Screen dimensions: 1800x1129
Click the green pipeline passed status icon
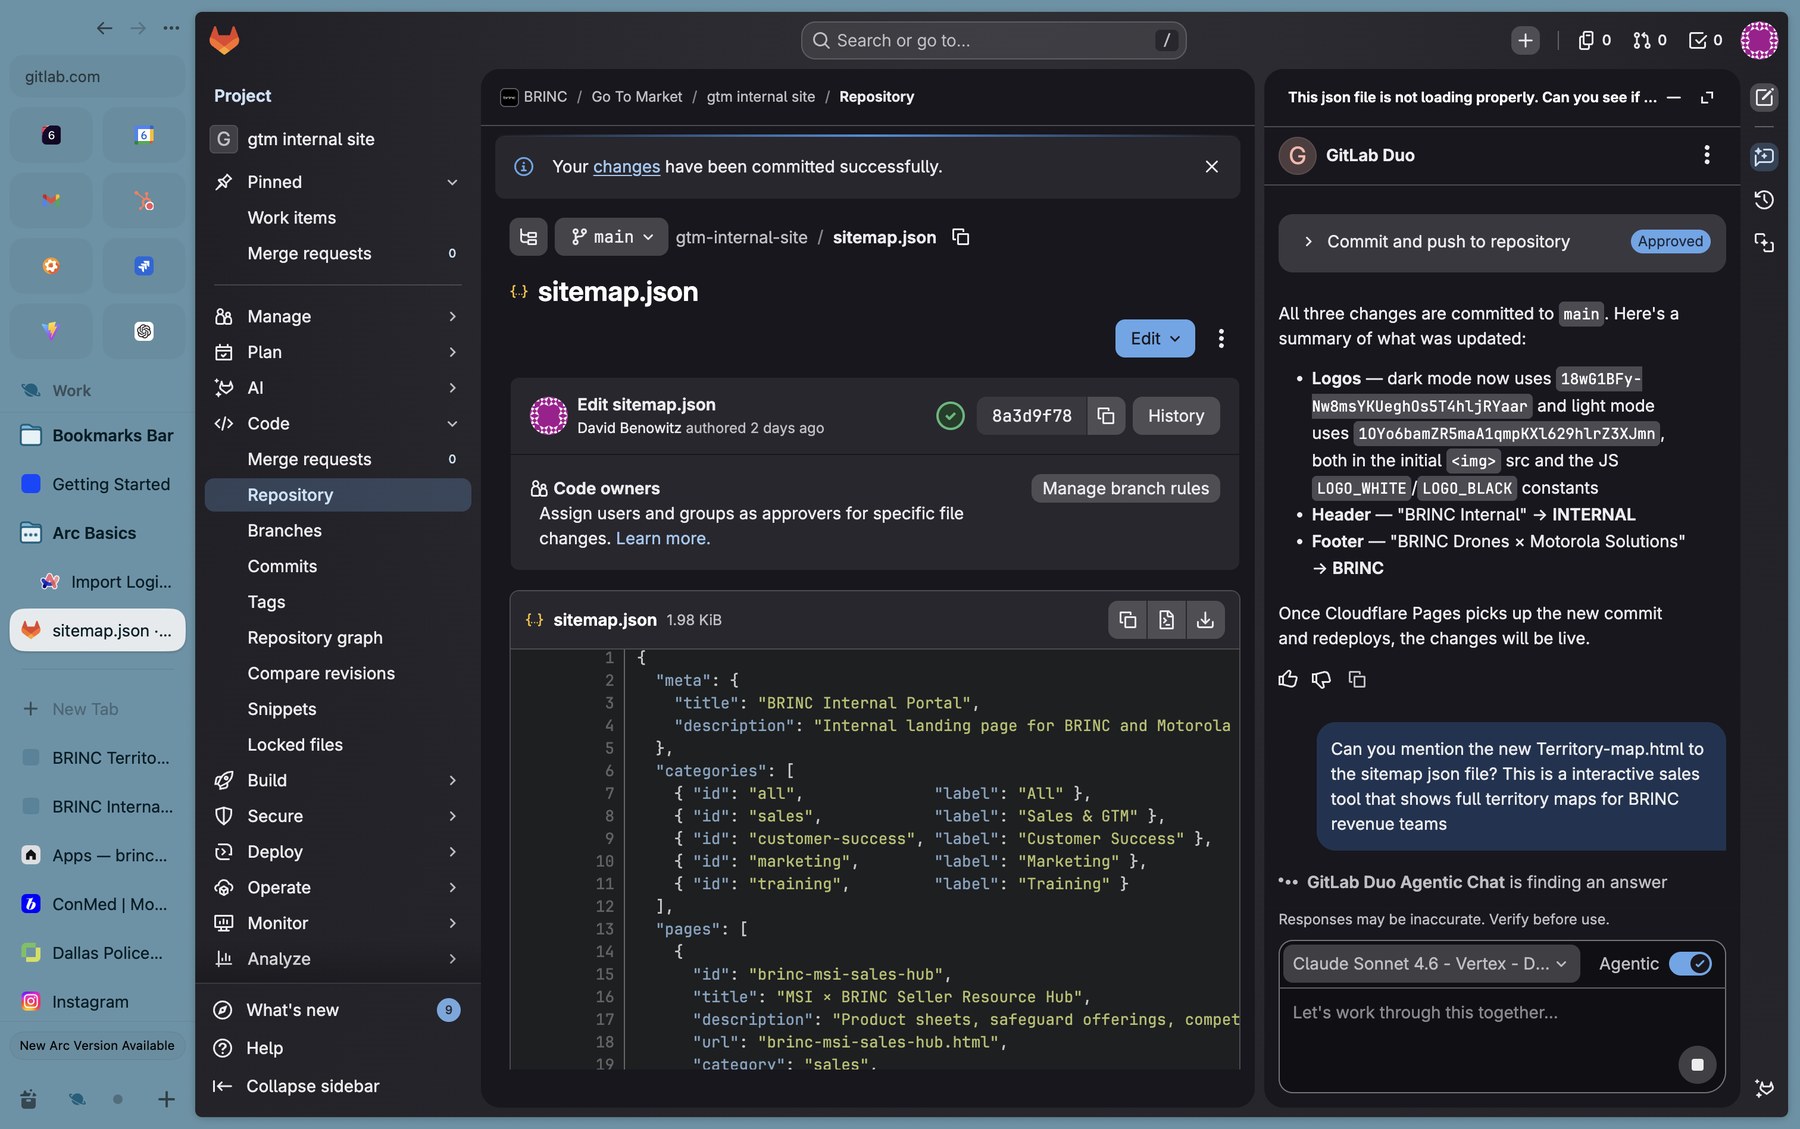950,416
